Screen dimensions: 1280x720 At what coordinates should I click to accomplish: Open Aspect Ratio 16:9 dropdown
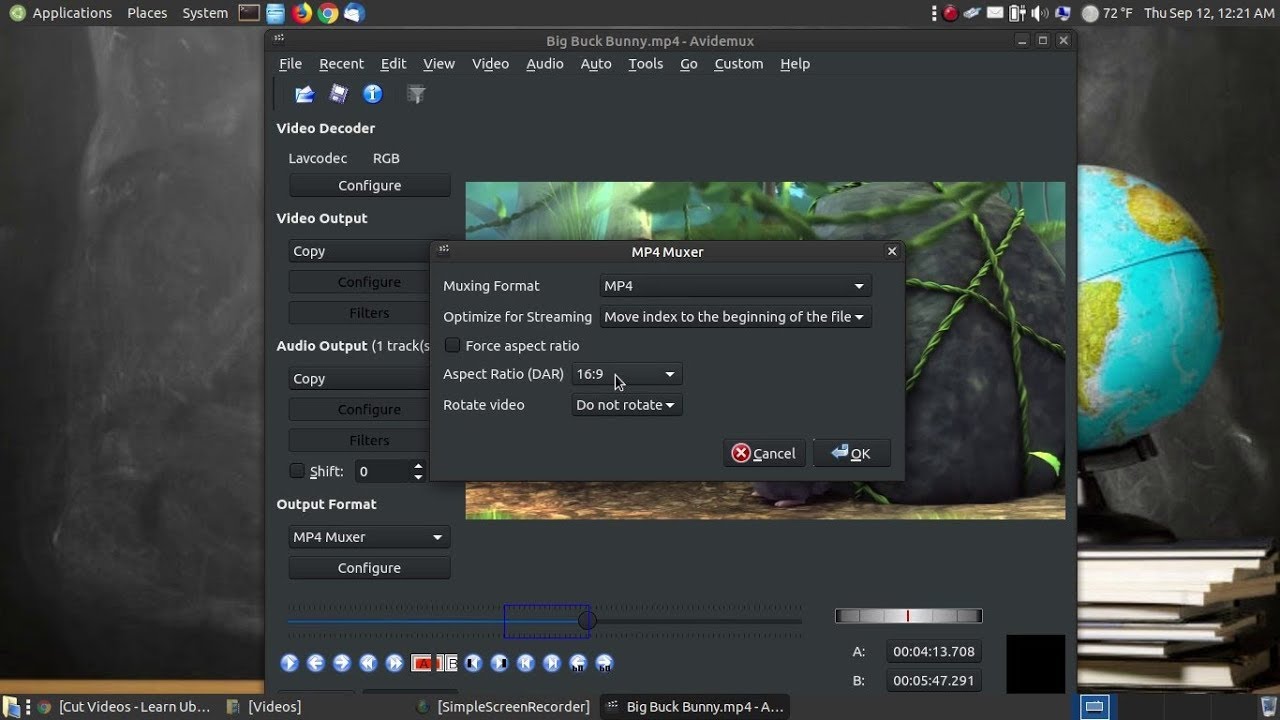coord(627,374)
